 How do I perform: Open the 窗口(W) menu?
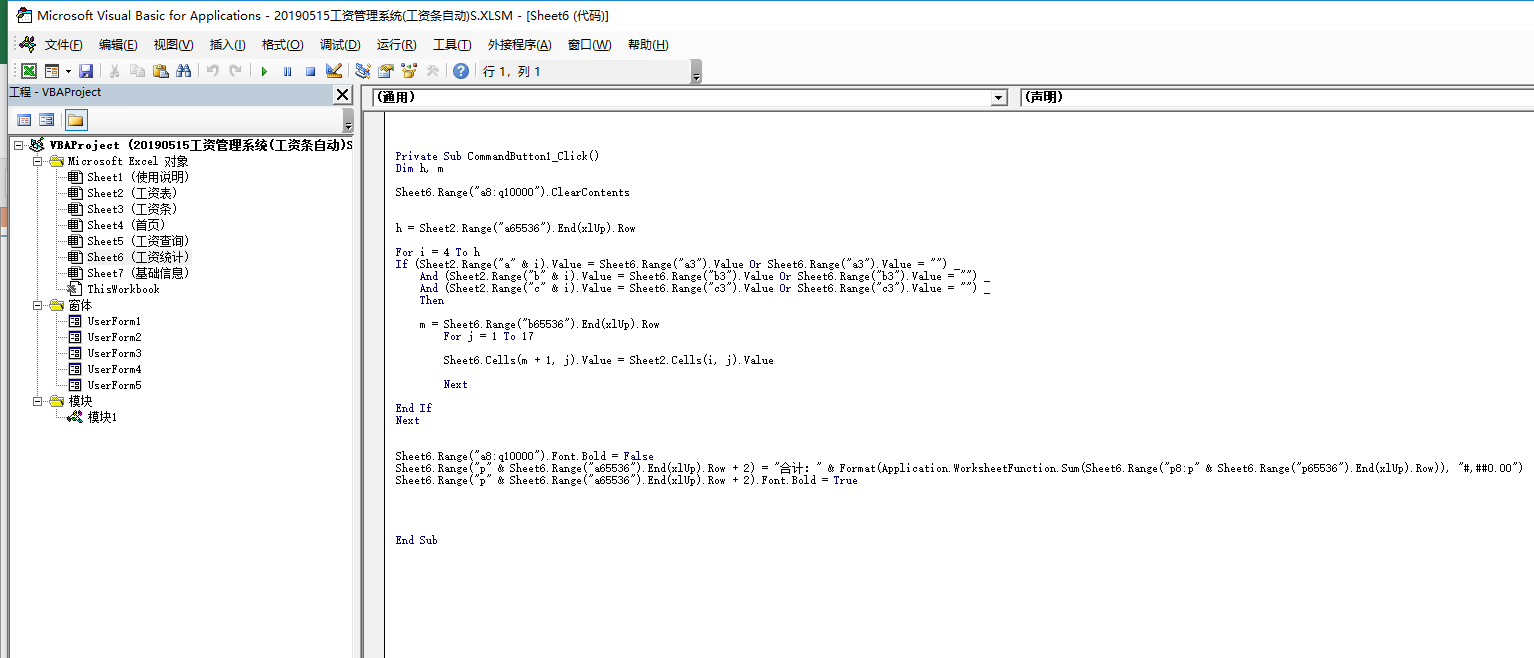pos(589,45)
